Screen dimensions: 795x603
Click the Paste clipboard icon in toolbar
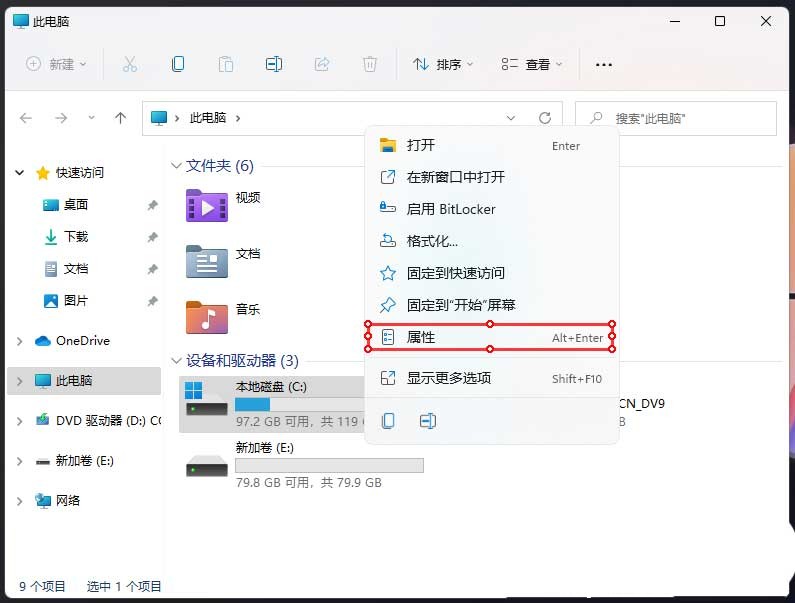tap(226, 64)
